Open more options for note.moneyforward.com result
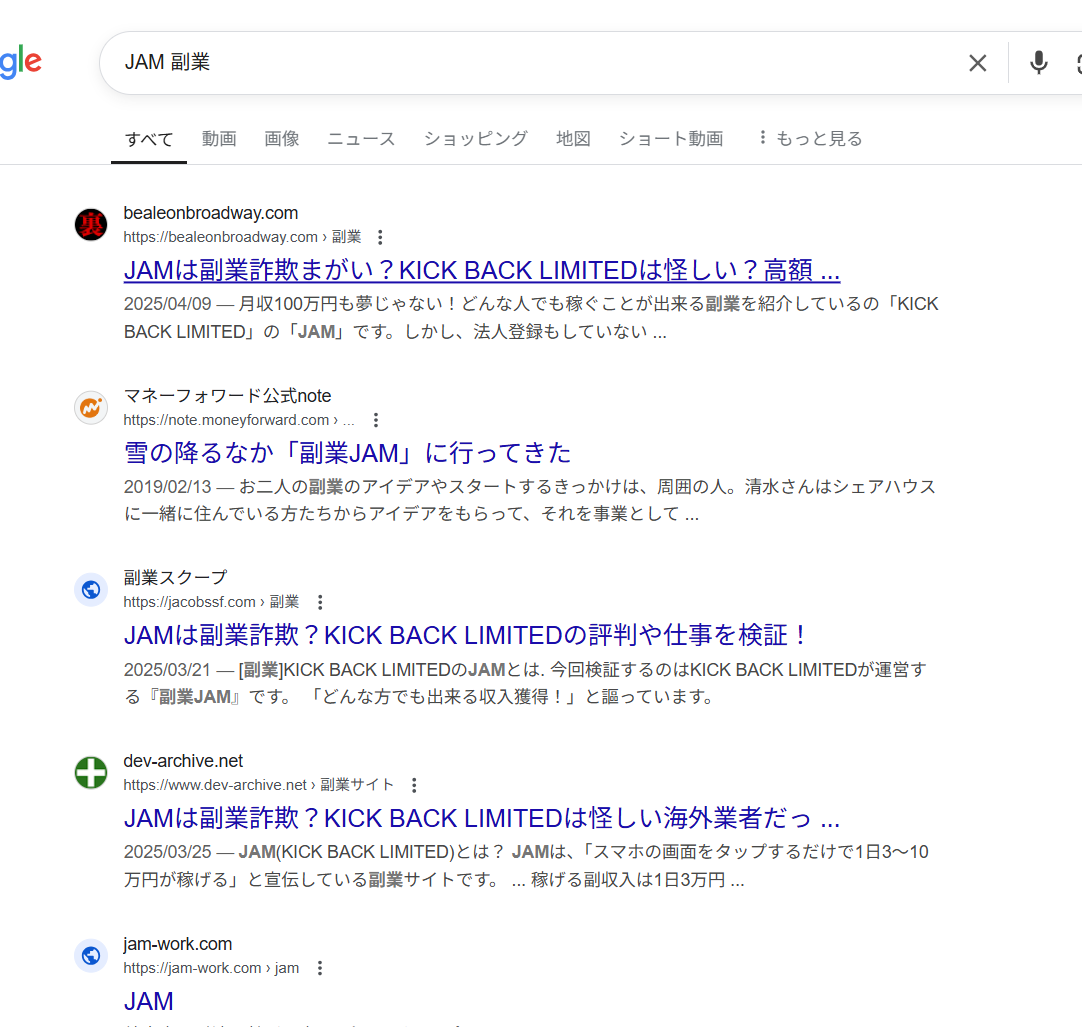Image resolution: width=1082 pixels, height=1027 pixels. pyautogui.click(x=375, y=420)
